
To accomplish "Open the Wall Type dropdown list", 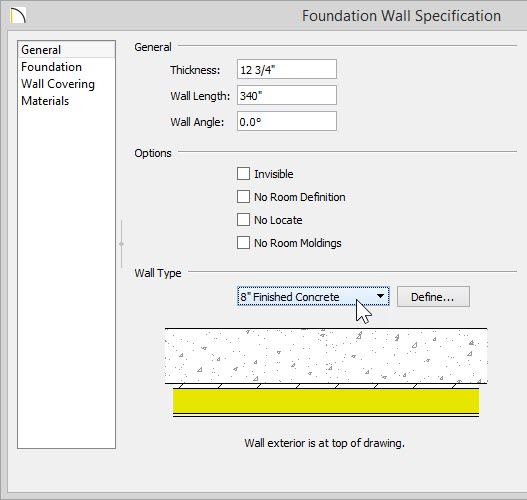I will [x=313, y=296].
